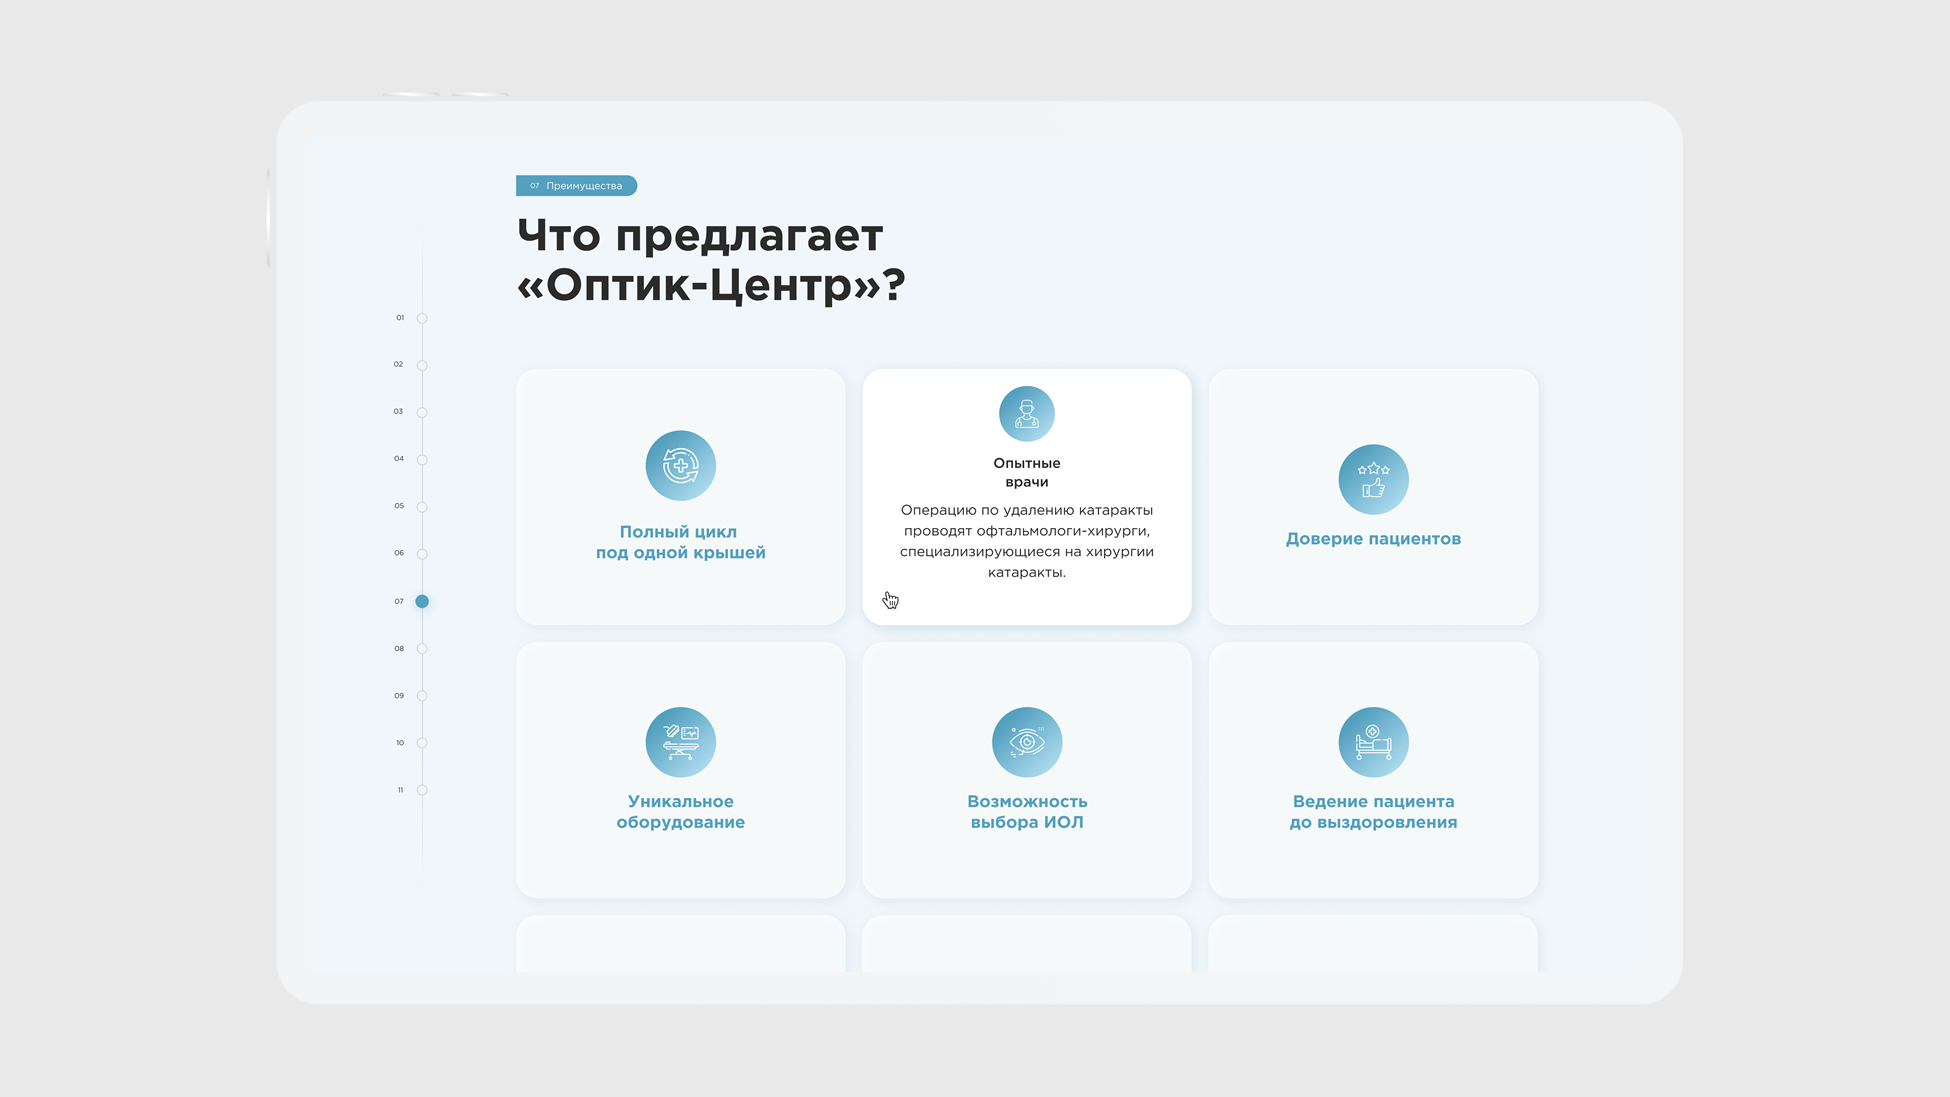Open "Ведение пациента до выздоровления" card title
This screenshot has width=1950, height=1097.
click(1373, 812)
